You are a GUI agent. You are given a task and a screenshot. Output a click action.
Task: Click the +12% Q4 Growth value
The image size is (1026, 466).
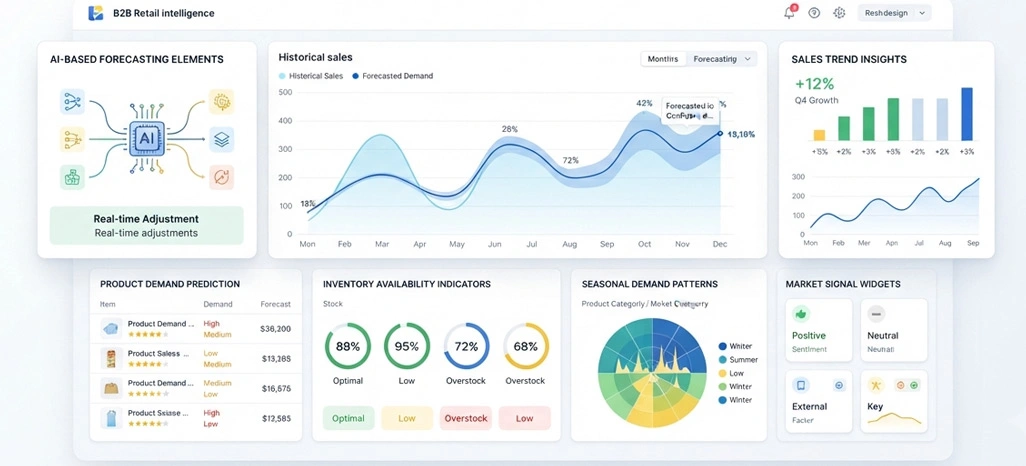(x=815, y=84)
